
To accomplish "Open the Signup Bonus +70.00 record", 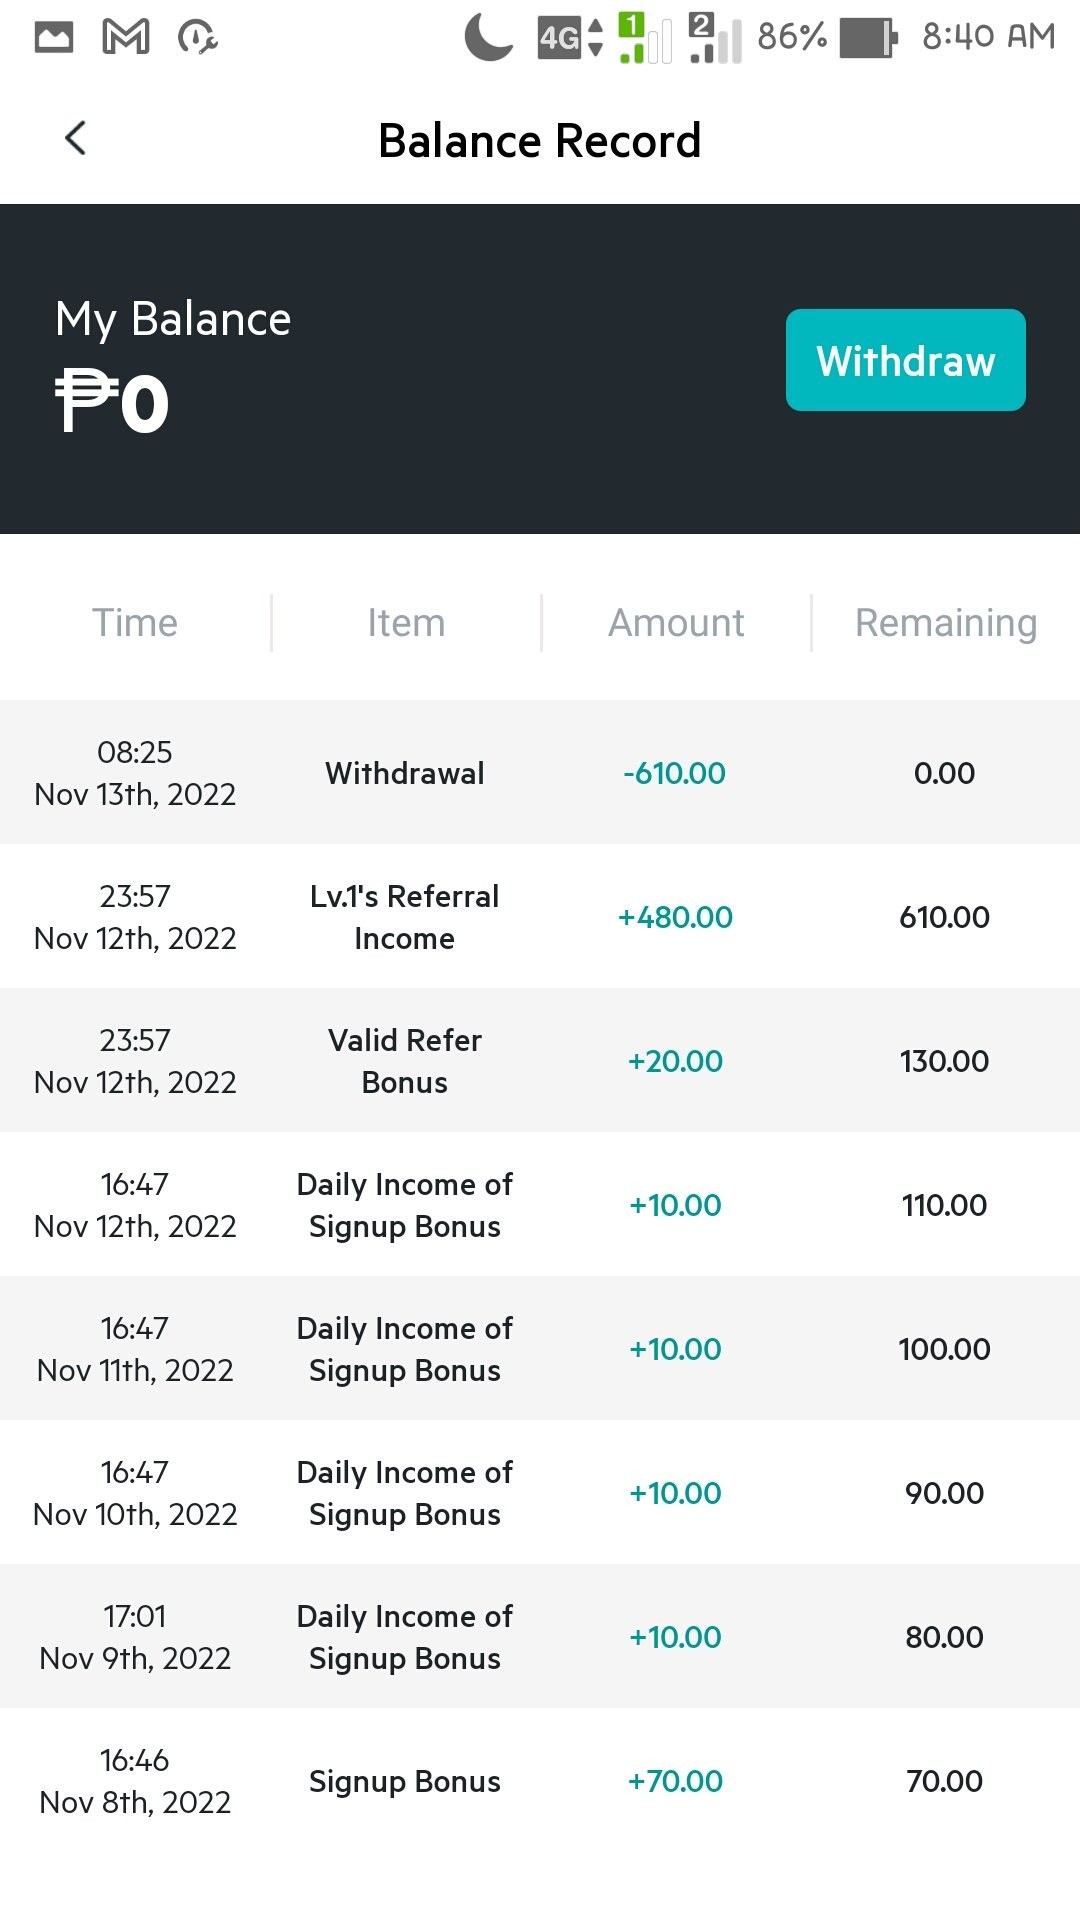I will click(x=540, y=1780).
